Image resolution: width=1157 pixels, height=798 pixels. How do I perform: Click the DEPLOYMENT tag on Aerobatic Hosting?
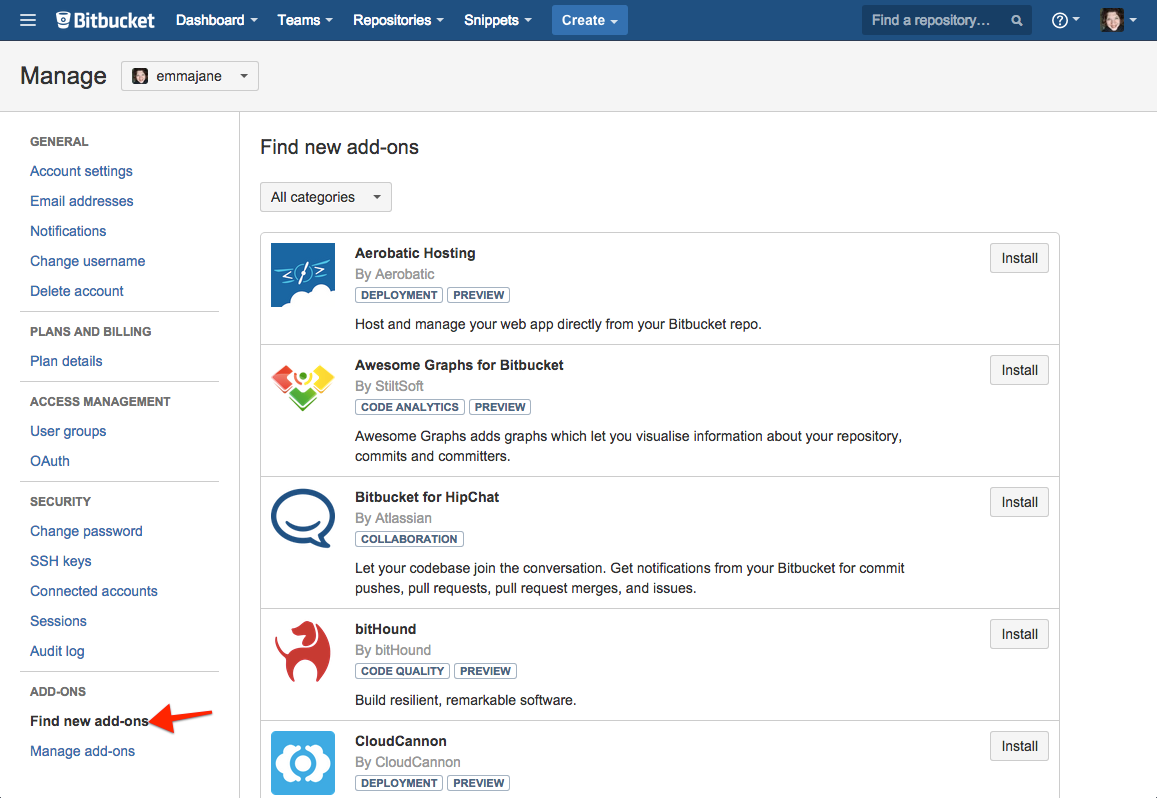click(398, 294)
